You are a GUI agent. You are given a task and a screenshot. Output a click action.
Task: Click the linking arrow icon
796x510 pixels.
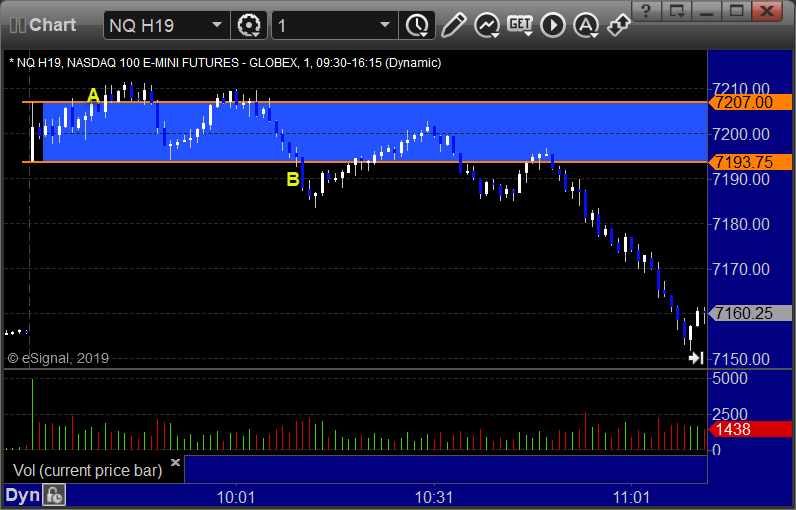click(619, 25)
